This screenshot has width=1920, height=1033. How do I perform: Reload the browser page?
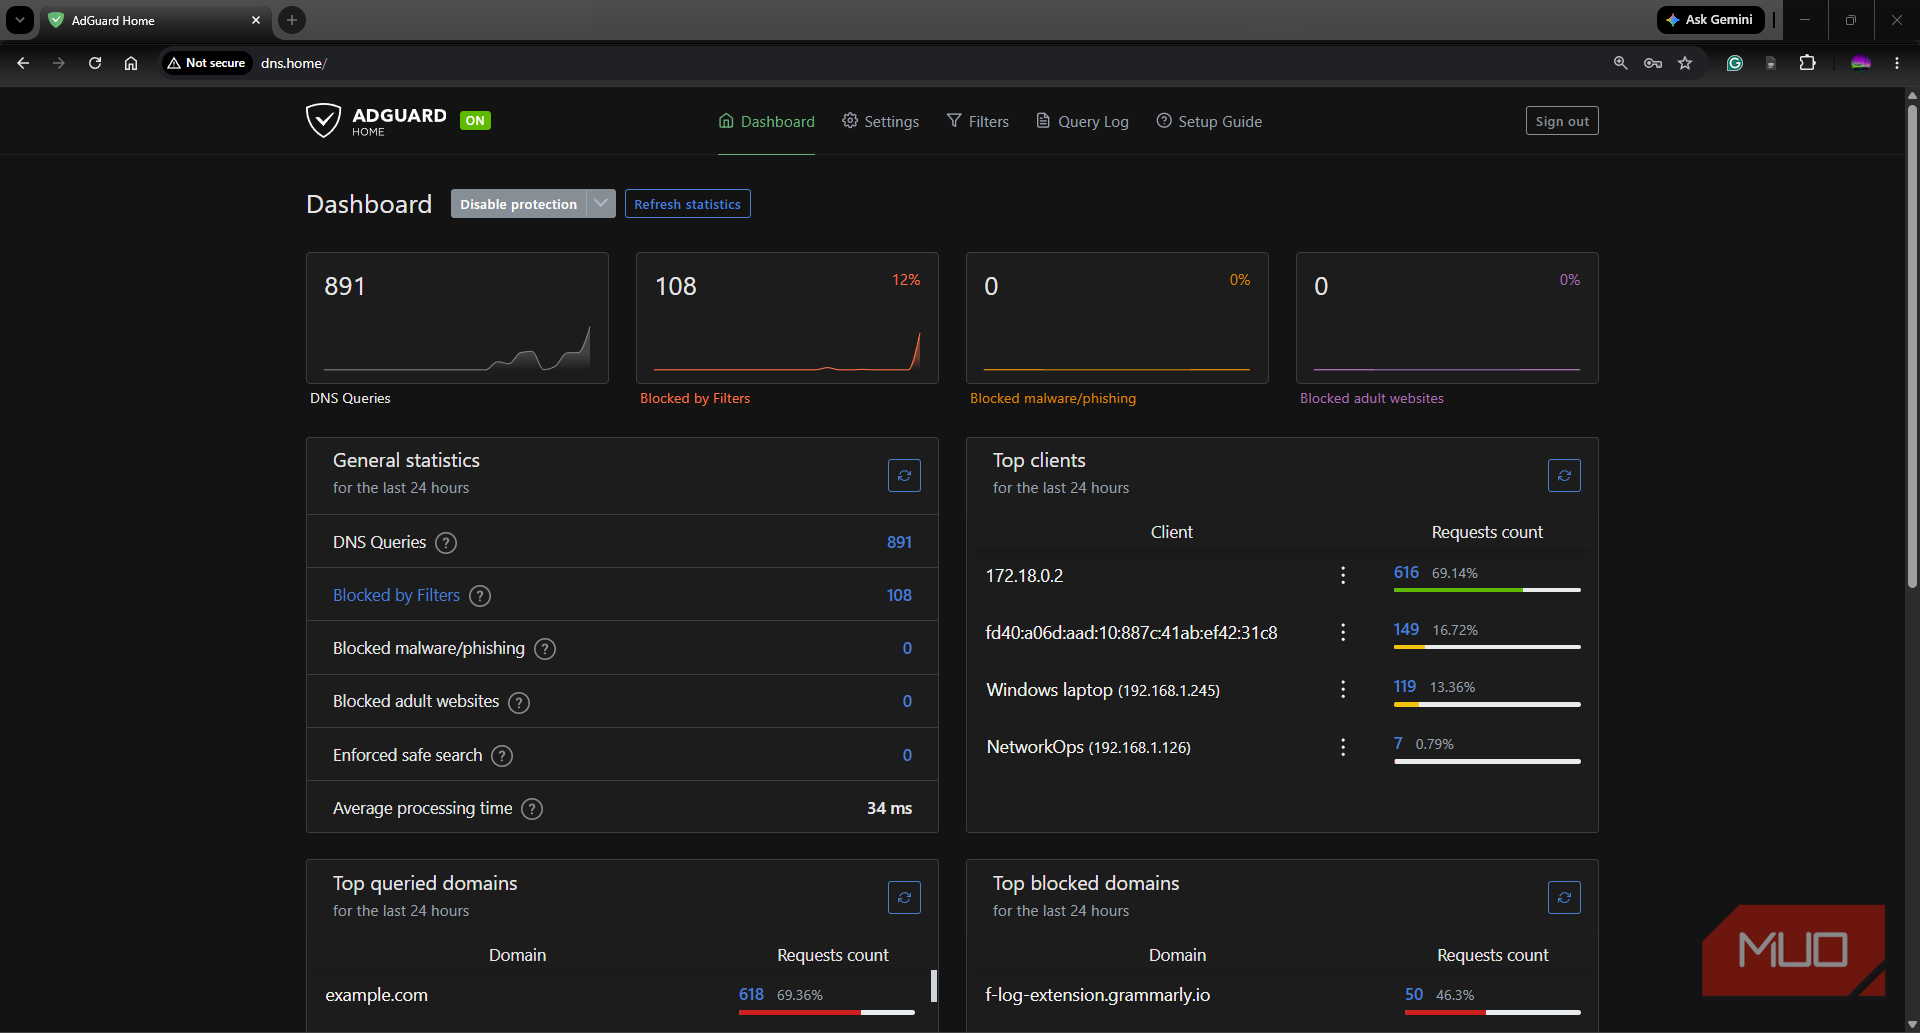[x=95, y=63]
